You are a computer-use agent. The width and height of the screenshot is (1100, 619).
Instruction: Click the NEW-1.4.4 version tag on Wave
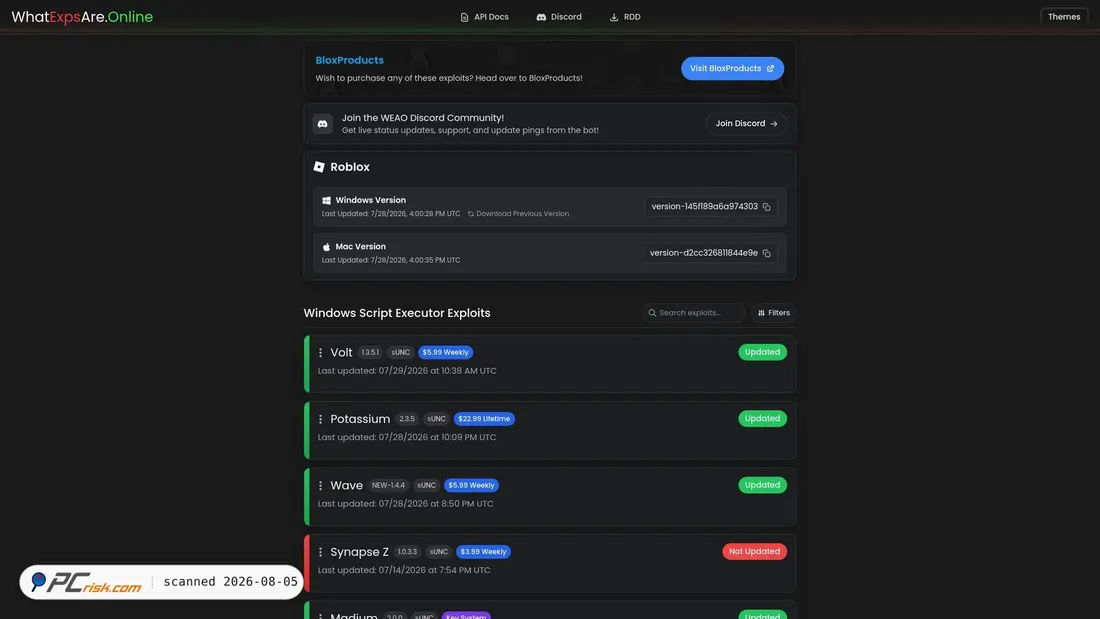388,486
